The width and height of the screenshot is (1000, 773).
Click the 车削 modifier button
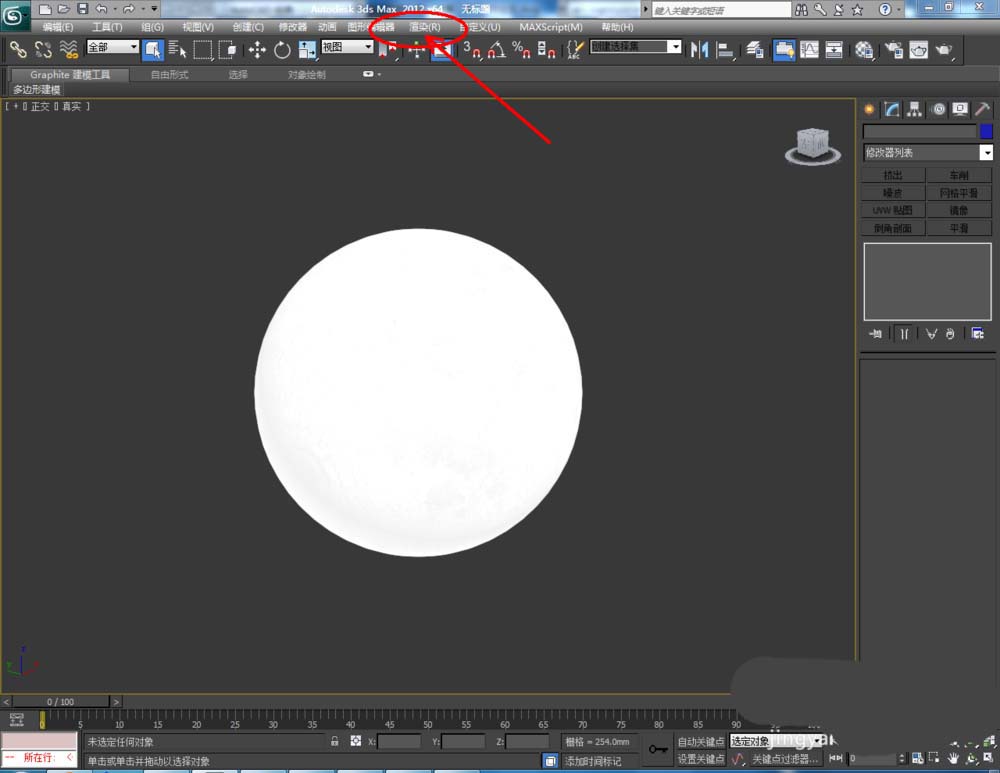pyautogui.click(x=959, y=175)
